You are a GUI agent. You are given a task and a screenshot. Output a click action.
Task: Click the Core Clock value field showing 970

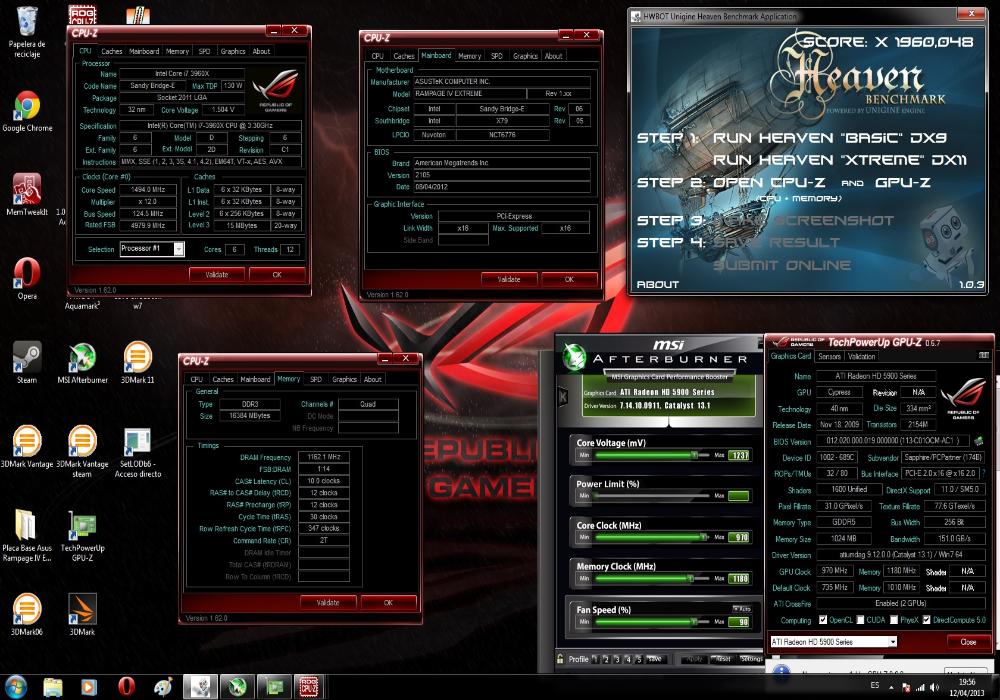click(739, 537)
